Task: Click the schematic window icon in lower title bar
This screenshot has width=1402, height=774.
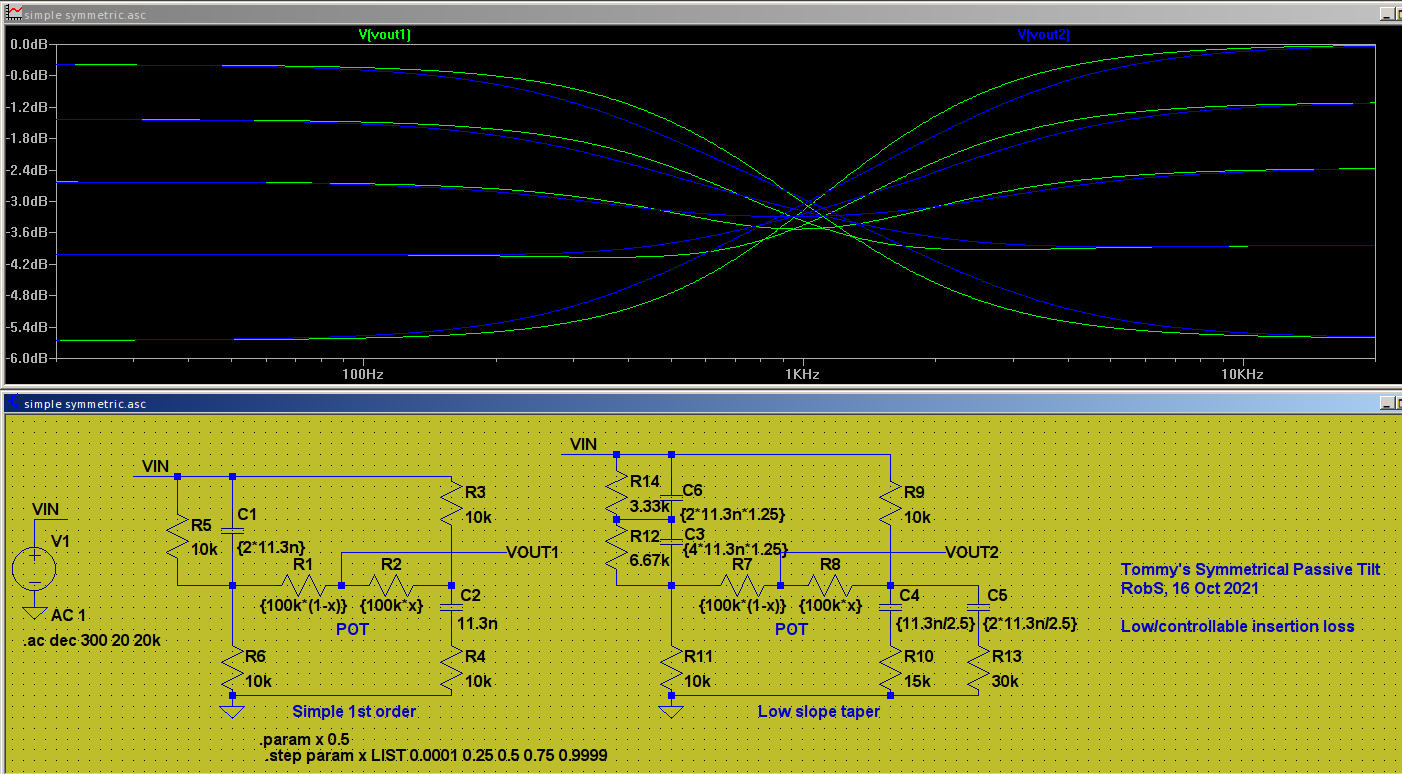Action: click(12, 403)
